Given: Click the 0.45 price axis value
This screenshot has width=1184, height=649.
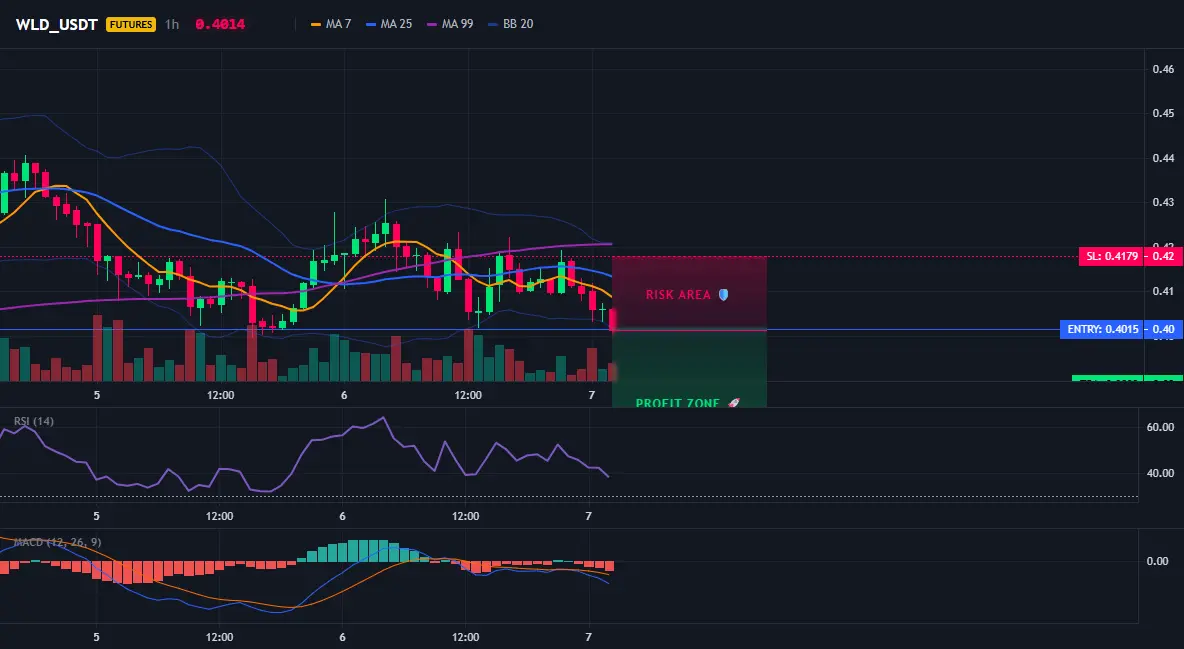Looking at the screenshot, I should (1163, 113).
